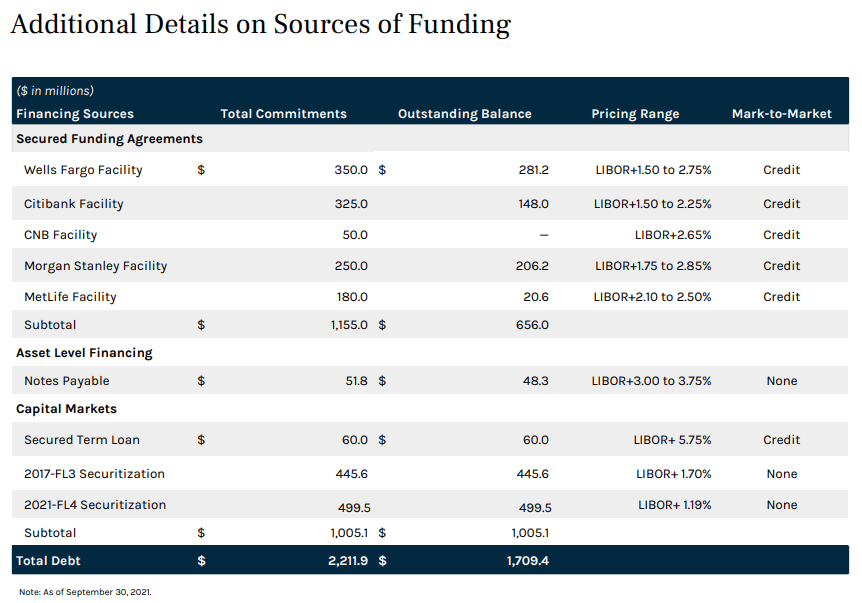The width and height of the screenshot is (862, 603).
Task: Click the 2017-FL3 Securitization label
Action: tap(95, 473)
